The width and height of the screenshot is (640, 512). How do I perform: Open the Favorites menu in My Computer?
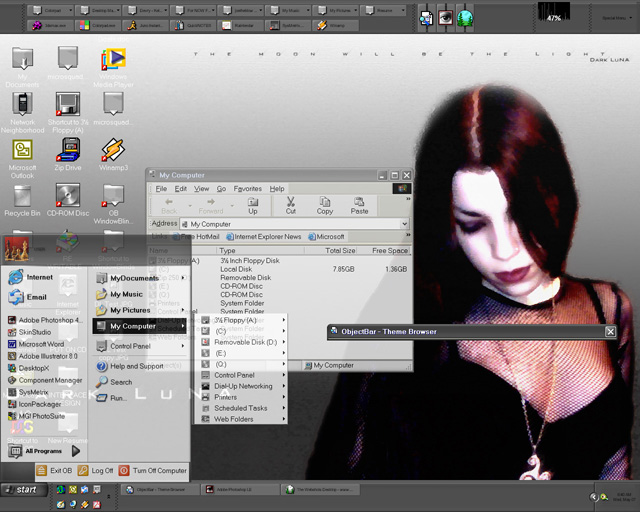coord(247,189)
